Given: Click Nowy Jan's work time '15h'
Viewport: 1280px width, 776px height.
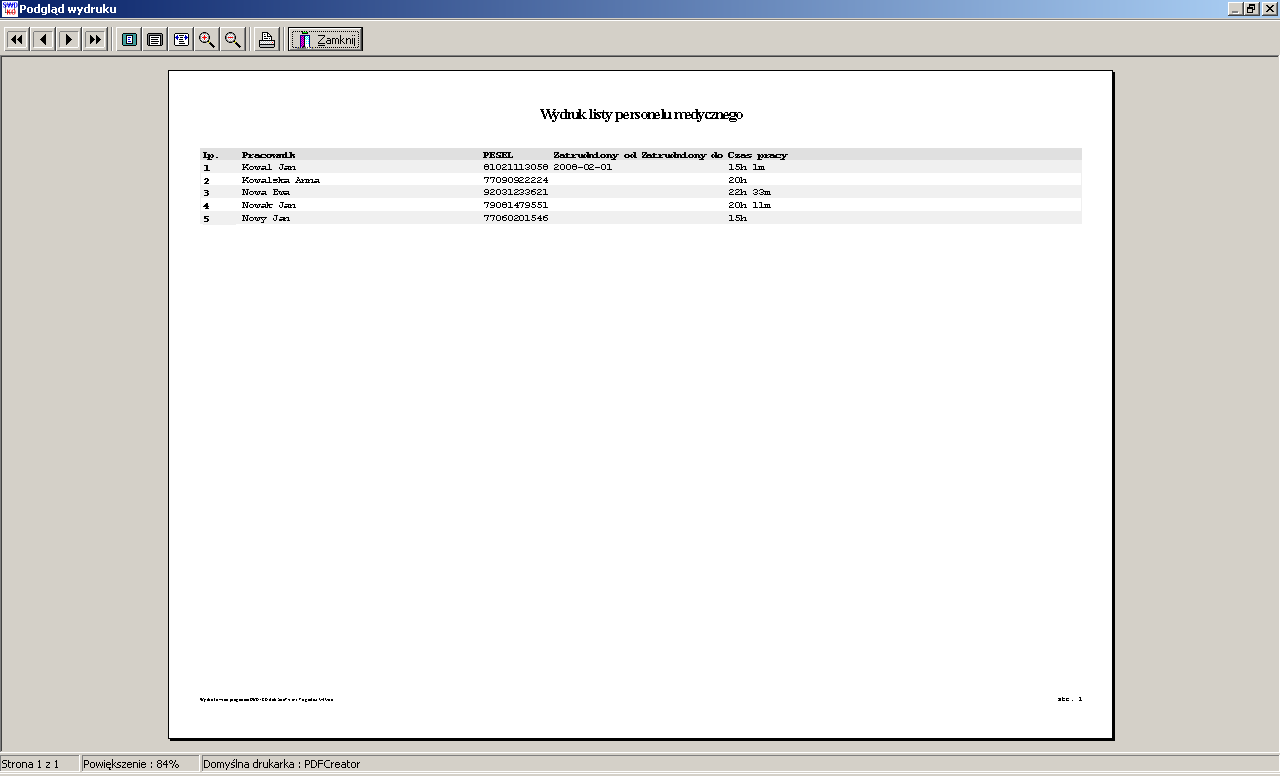Looking at the screenshot, I should click(737, 218).
